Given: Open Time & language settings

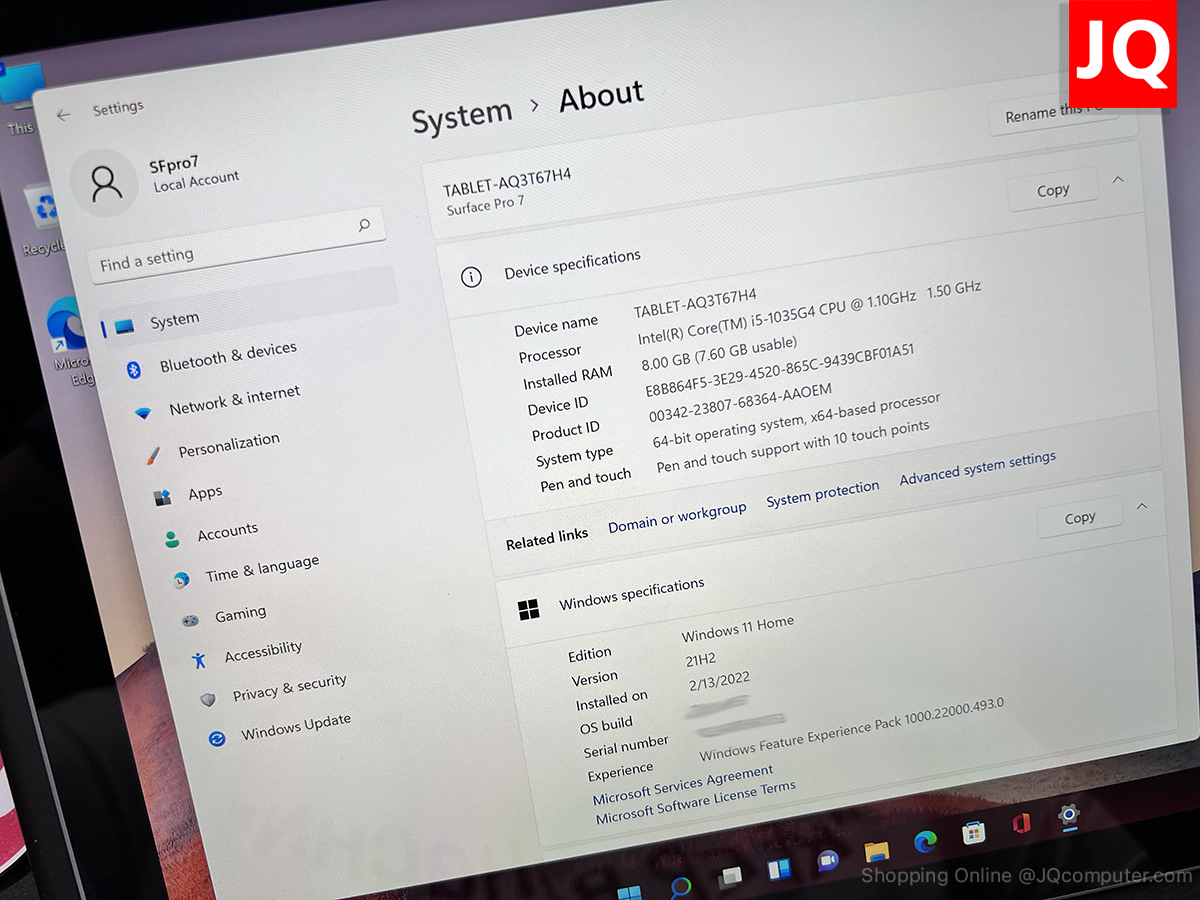Looking at the screenshot, I should coord(262,570).
